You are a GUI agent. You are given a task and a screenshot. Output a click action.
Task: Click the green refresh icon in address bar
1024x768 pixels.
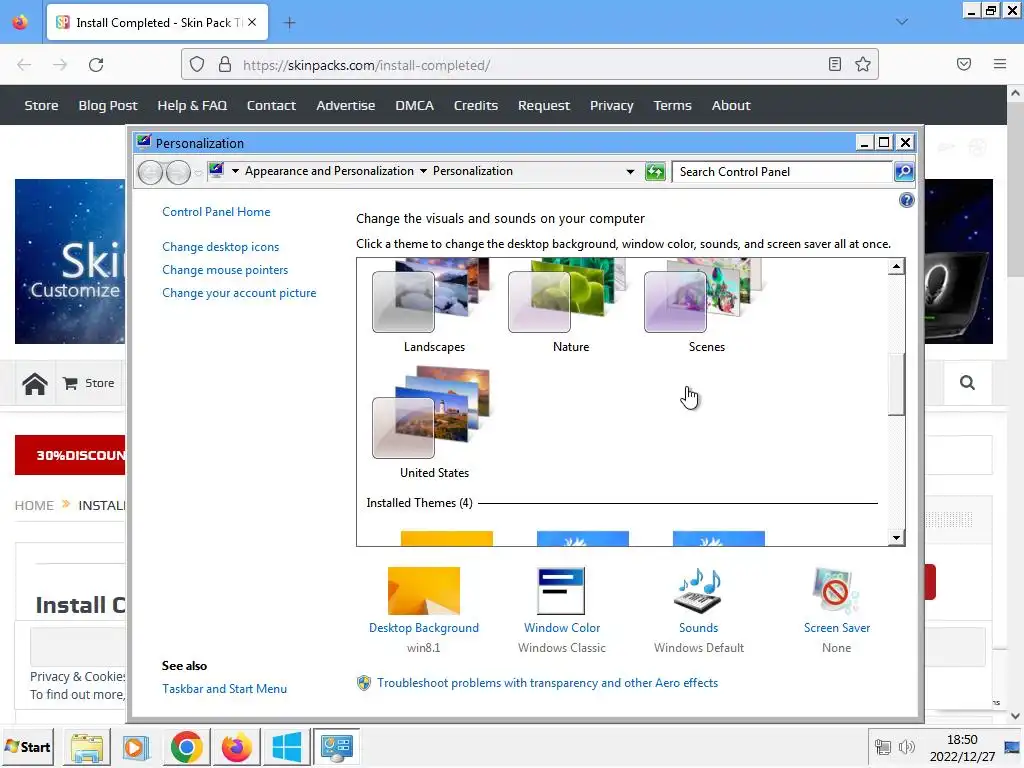[x=654, y=172]
